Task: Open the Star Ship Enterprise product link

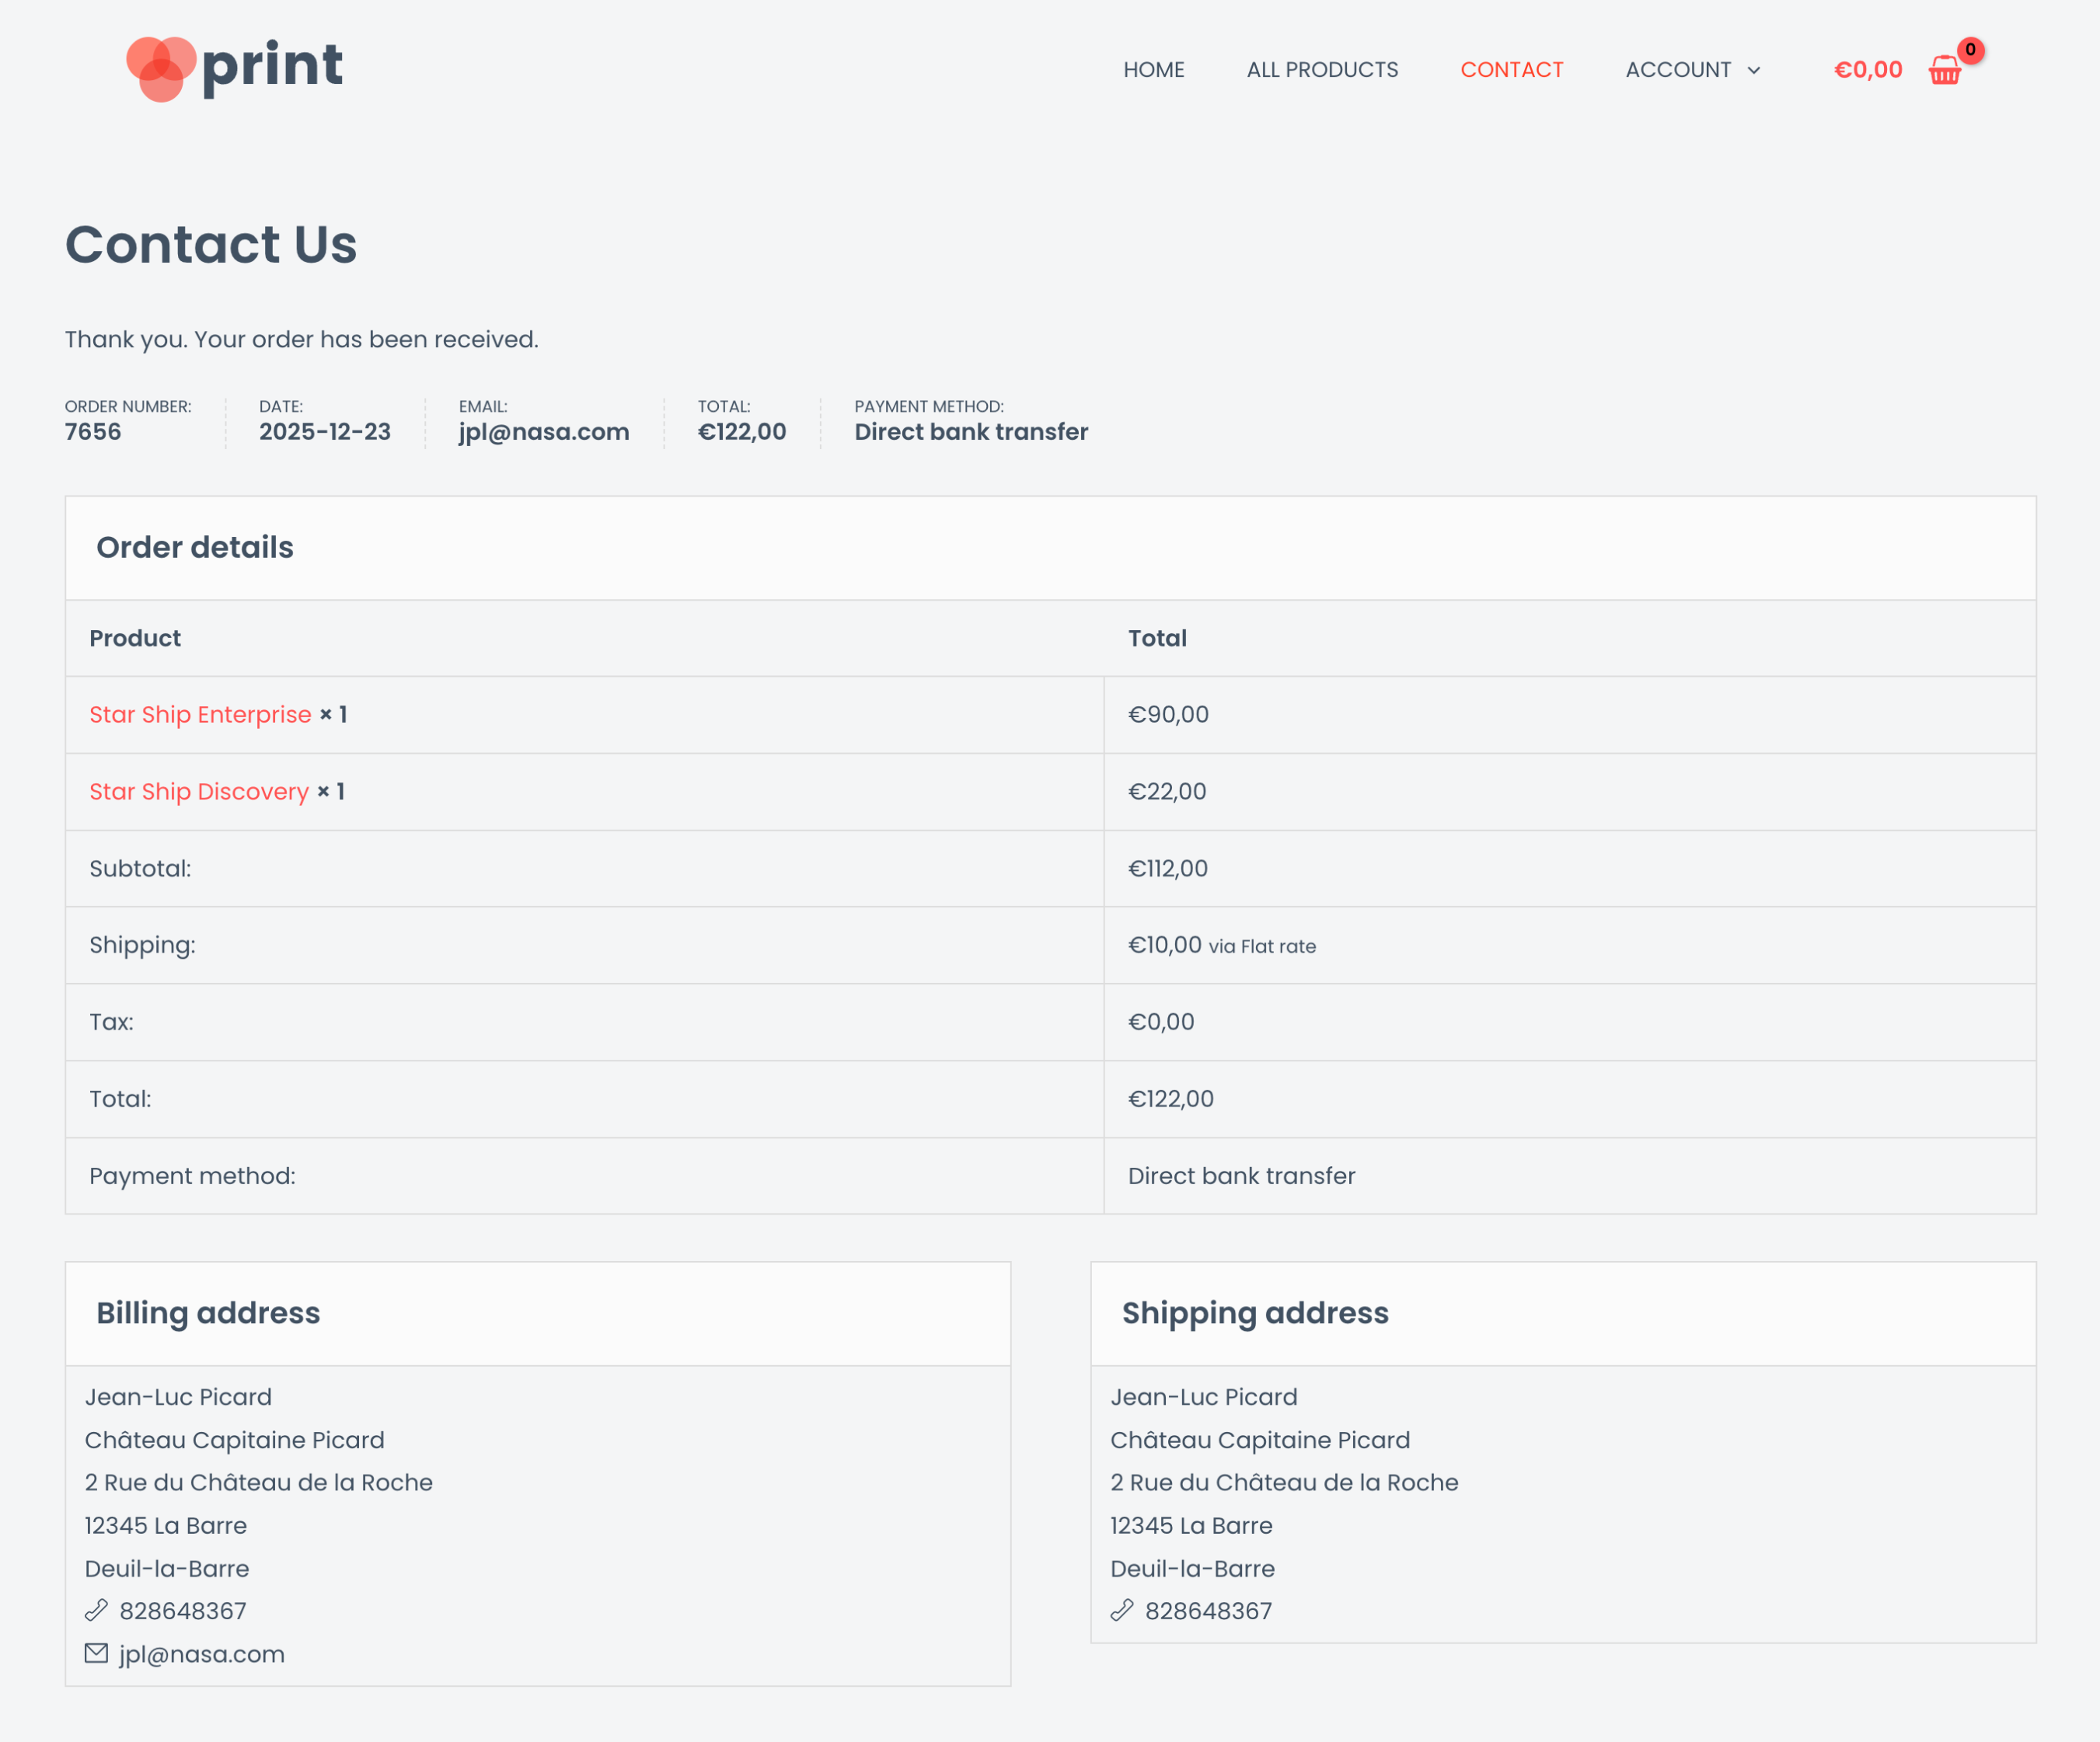Action: point(200,714)
